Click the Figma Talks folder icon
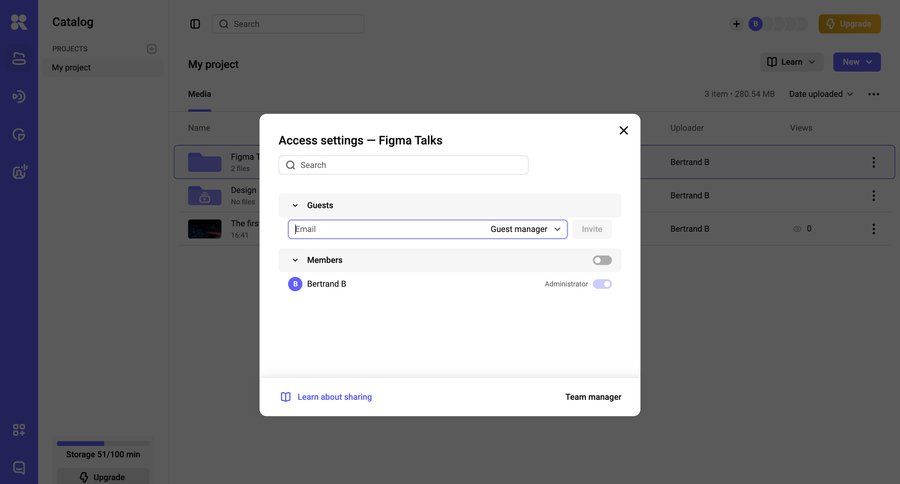 click(204, 162)
